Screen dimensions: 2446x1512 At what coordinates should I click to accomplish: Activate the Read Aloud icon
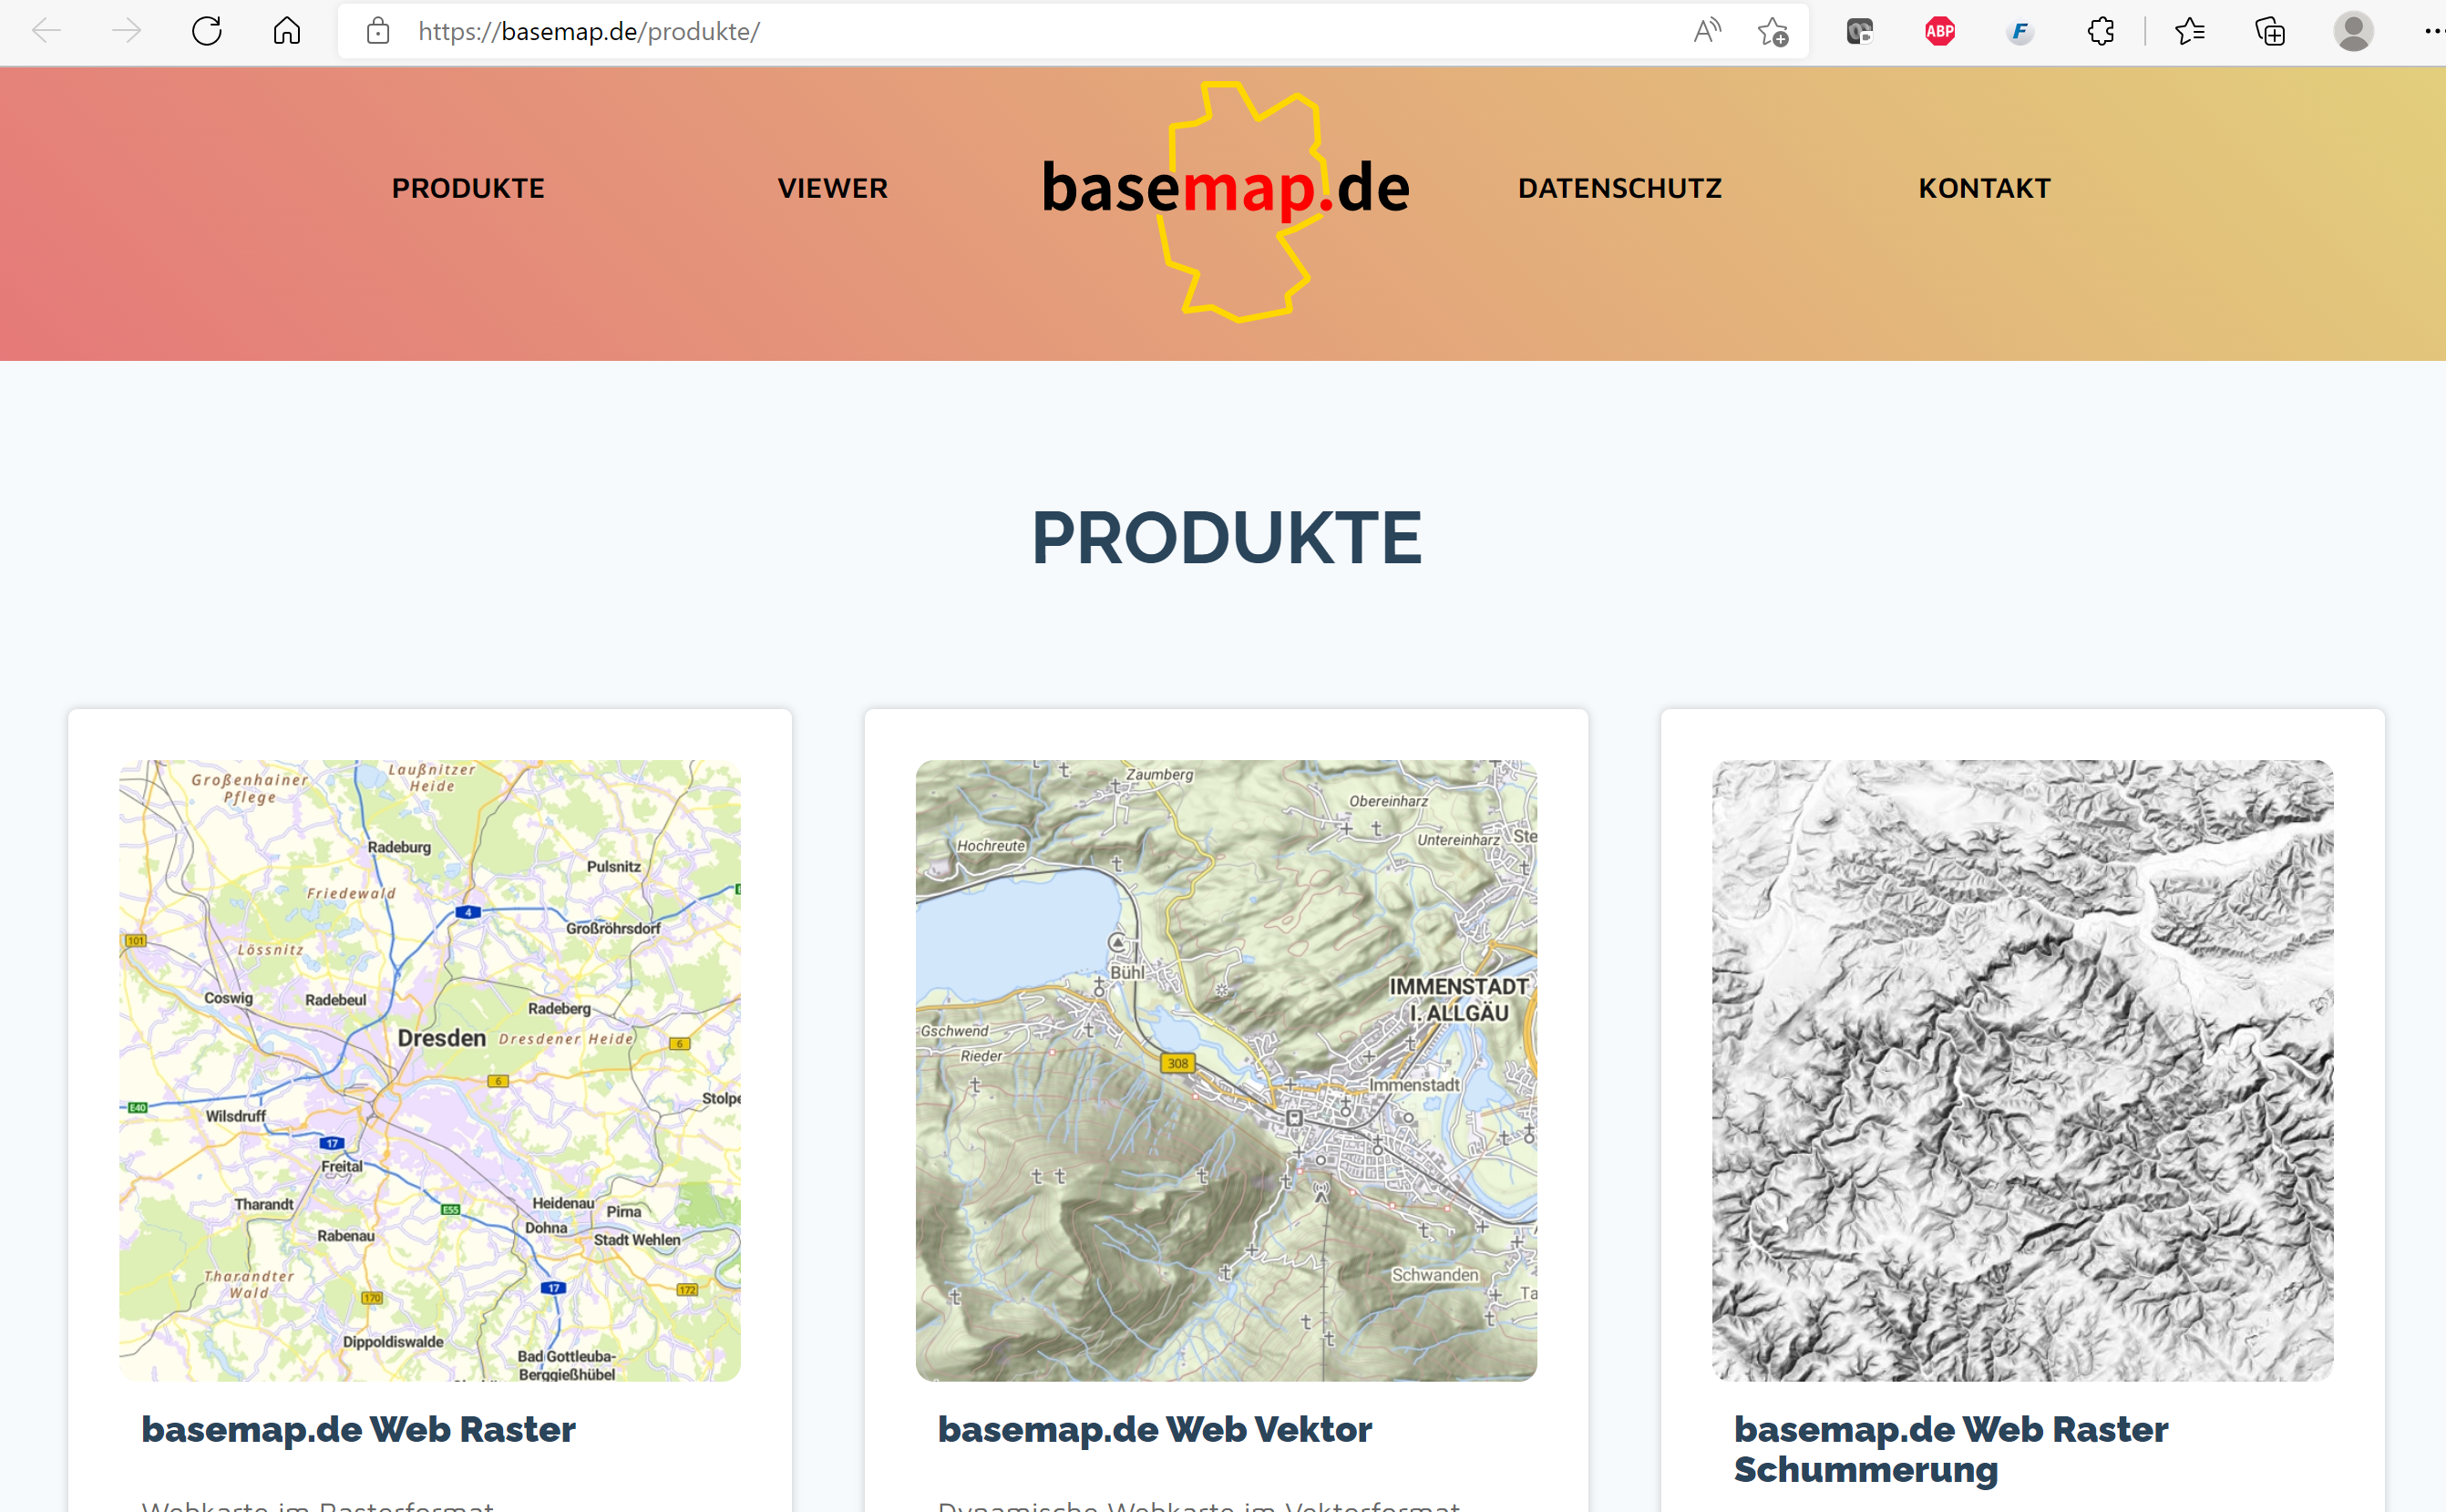(x=1706, y=31)
